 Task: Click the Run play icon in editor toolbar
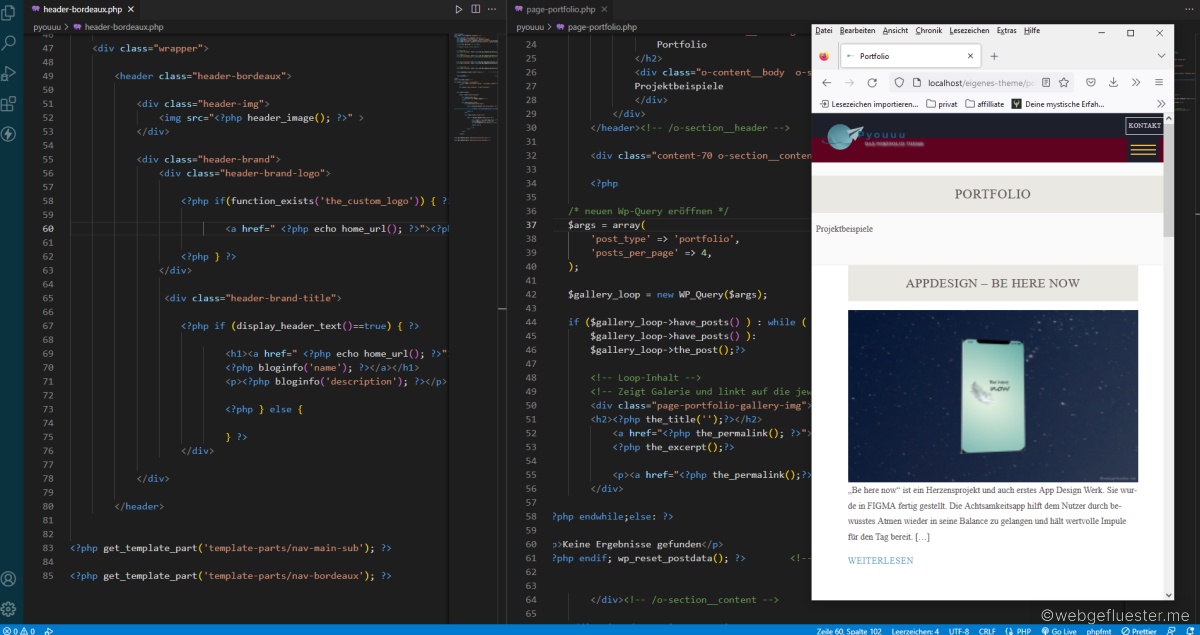point(459,9)
